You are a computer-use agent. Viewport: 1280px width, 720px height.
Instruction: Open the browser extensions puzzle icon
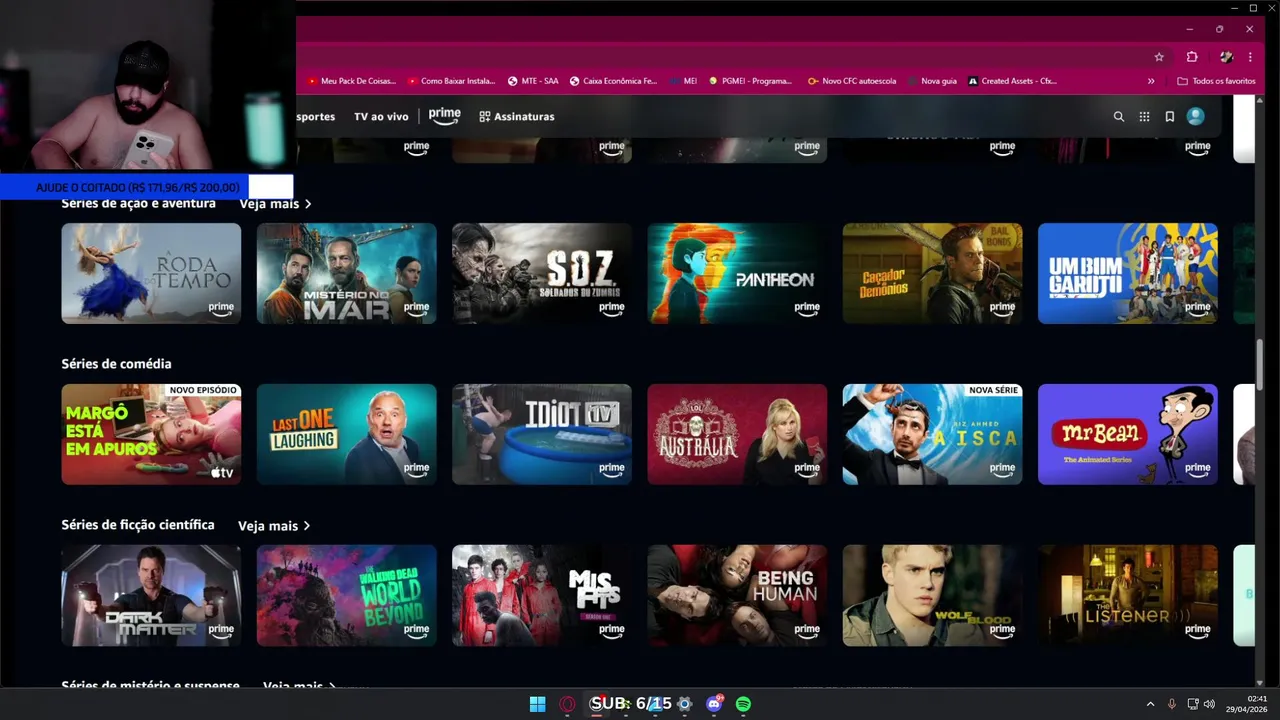click(x=1192, y=57)
